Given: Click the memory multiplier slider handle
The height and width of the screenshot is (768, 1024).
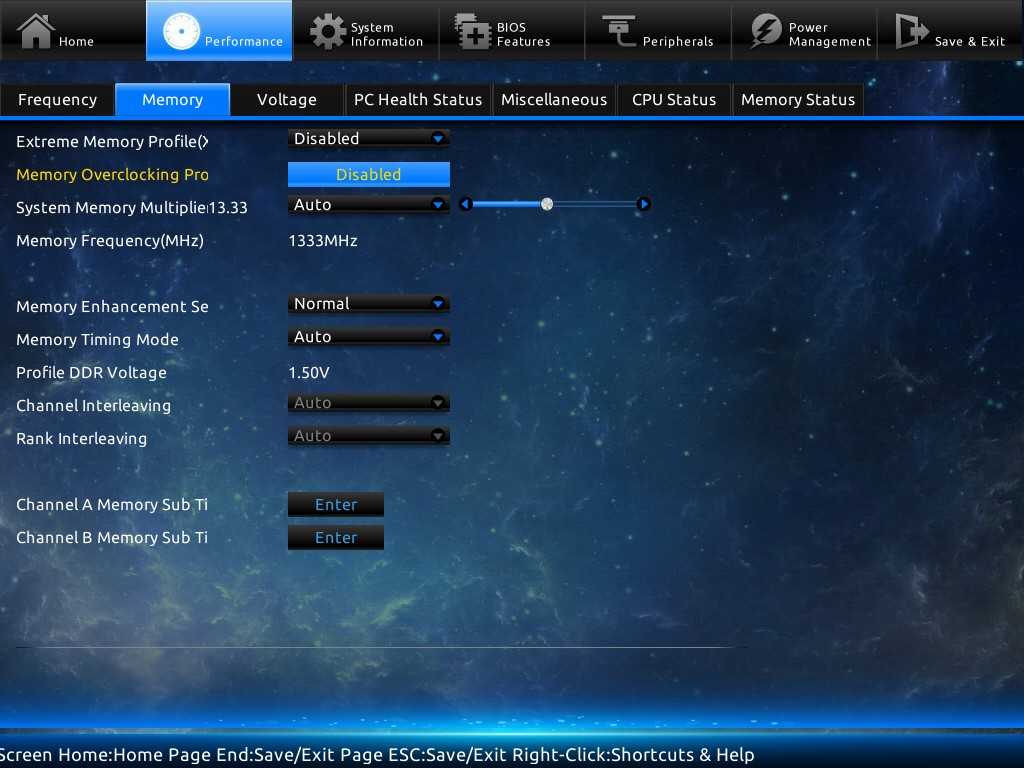Looking at the screenshot, I should point(547,204).
